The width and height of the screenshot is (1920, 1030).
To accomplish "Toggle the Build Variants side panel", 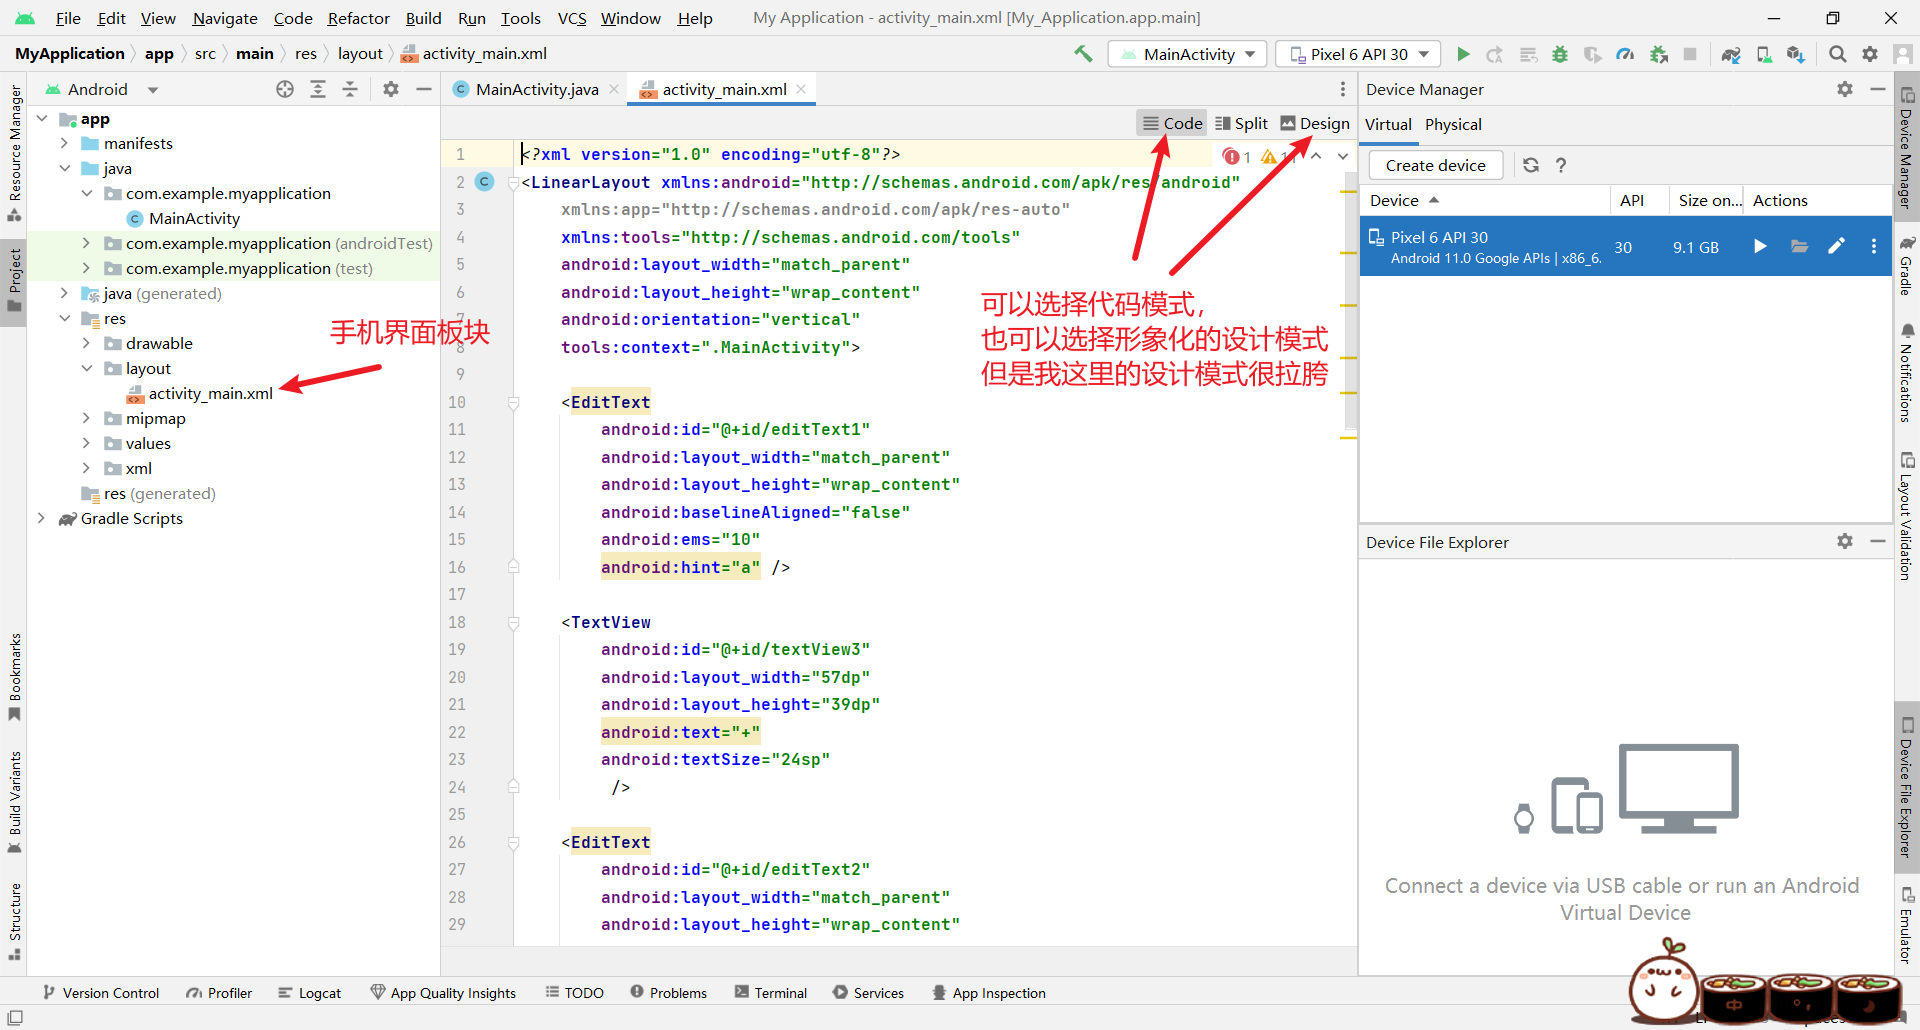I will (14, 802).
